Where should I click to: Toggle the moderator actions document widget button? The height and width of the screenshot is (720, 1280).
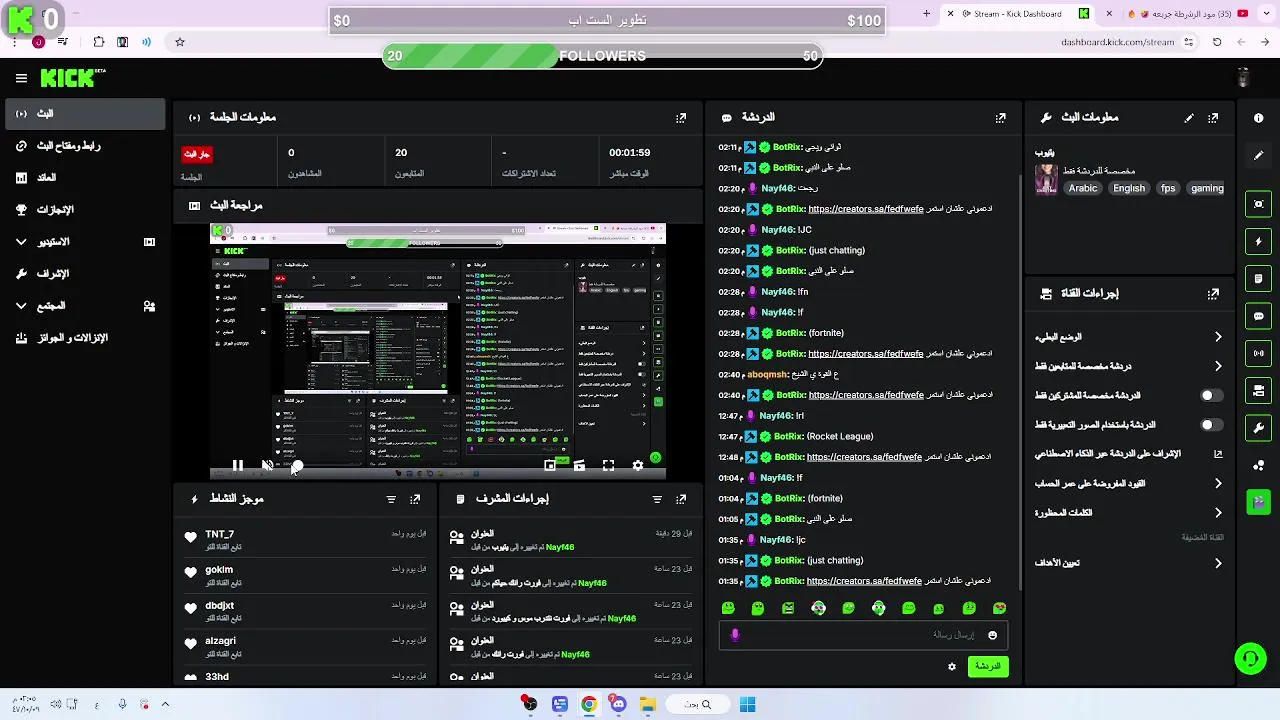[x=1258, y=278]
